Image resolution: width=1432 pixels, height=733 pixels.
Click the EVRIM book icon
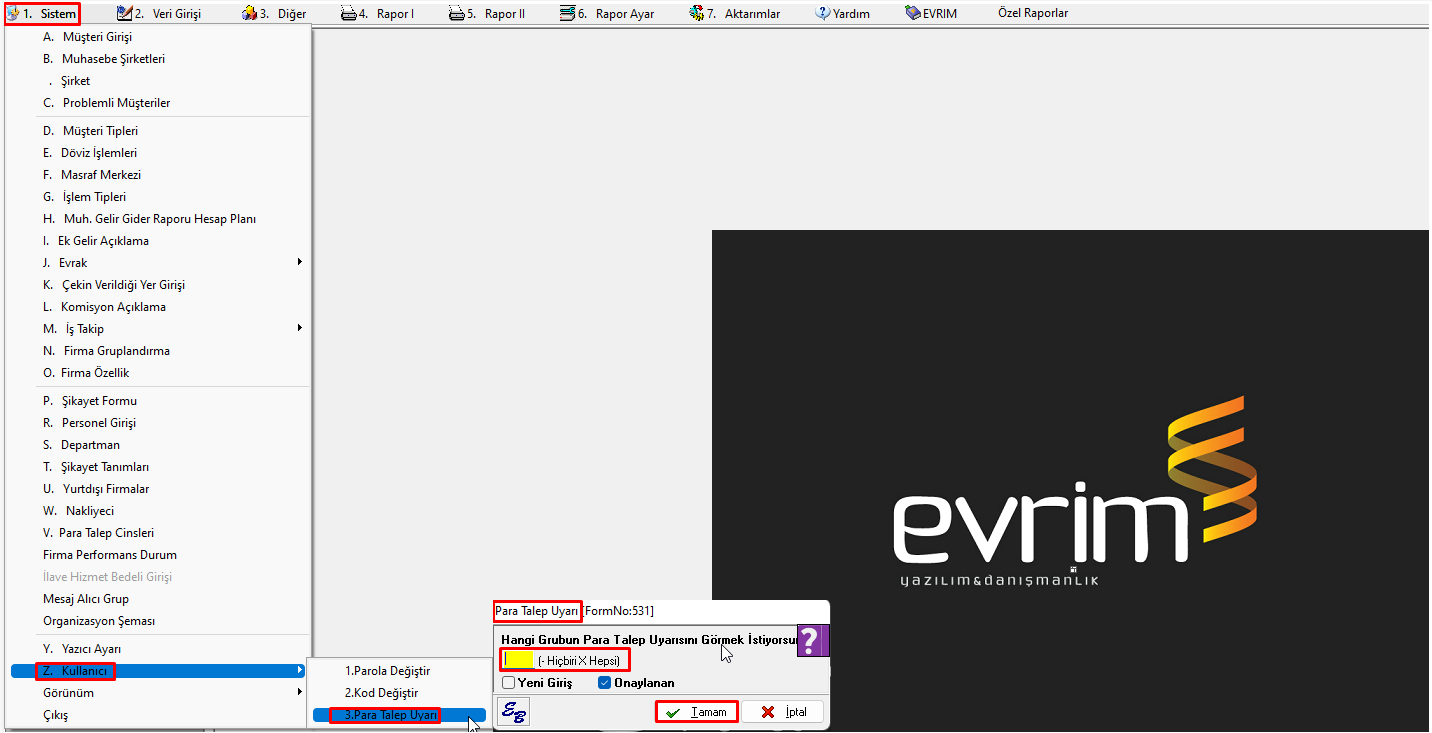click(913, 14)
